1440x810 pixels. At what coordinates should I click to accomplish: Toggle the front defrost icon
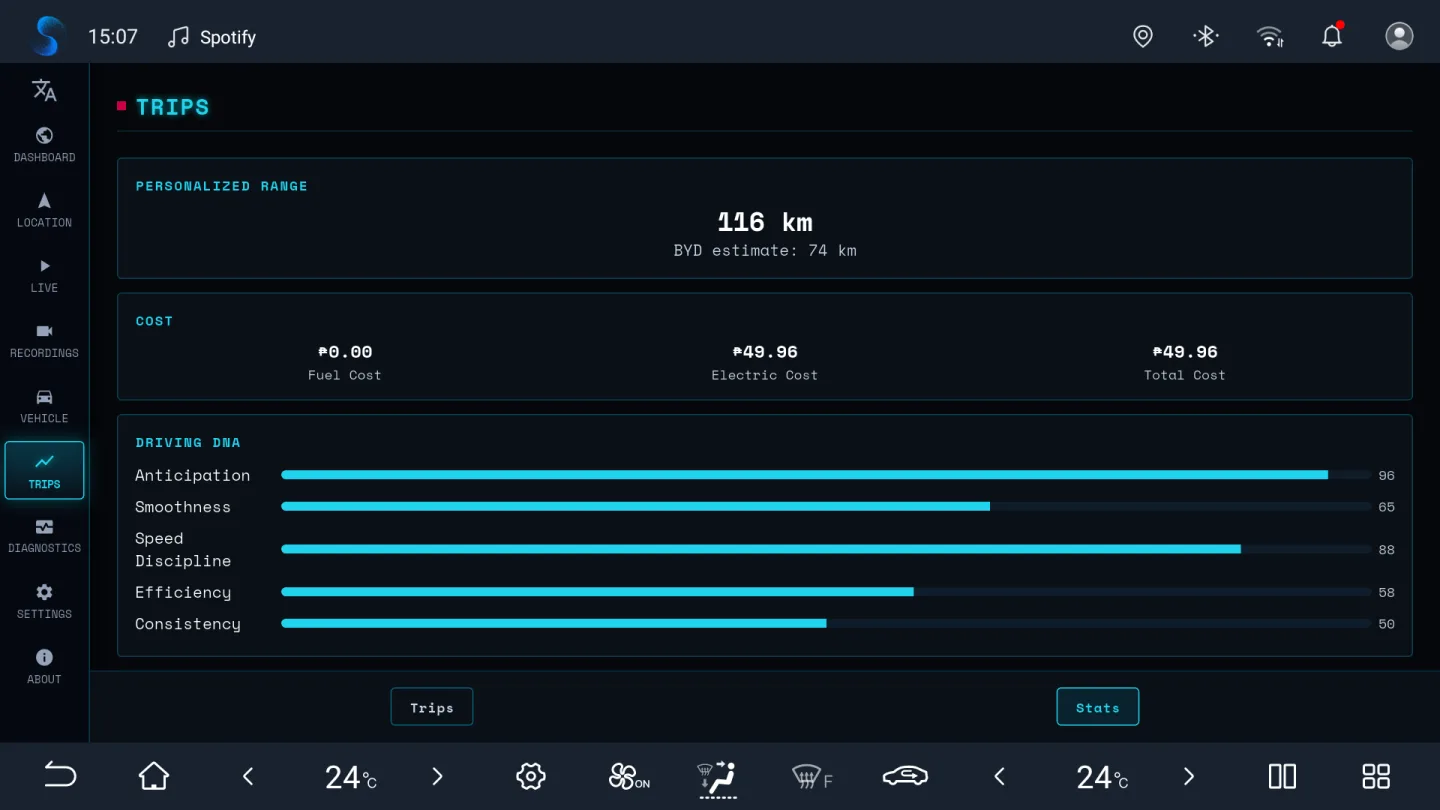[x=812, y=776]
